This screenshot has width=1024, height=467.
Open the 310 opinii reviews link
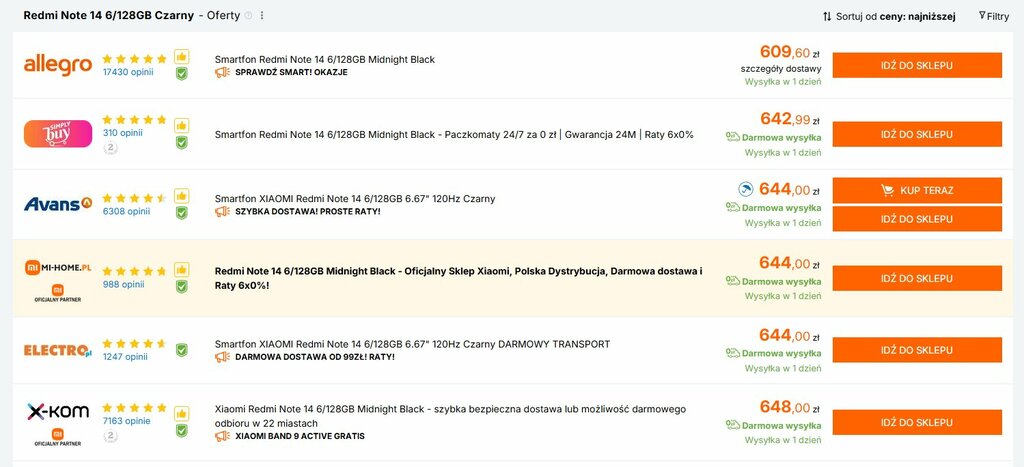coord(122,133)
